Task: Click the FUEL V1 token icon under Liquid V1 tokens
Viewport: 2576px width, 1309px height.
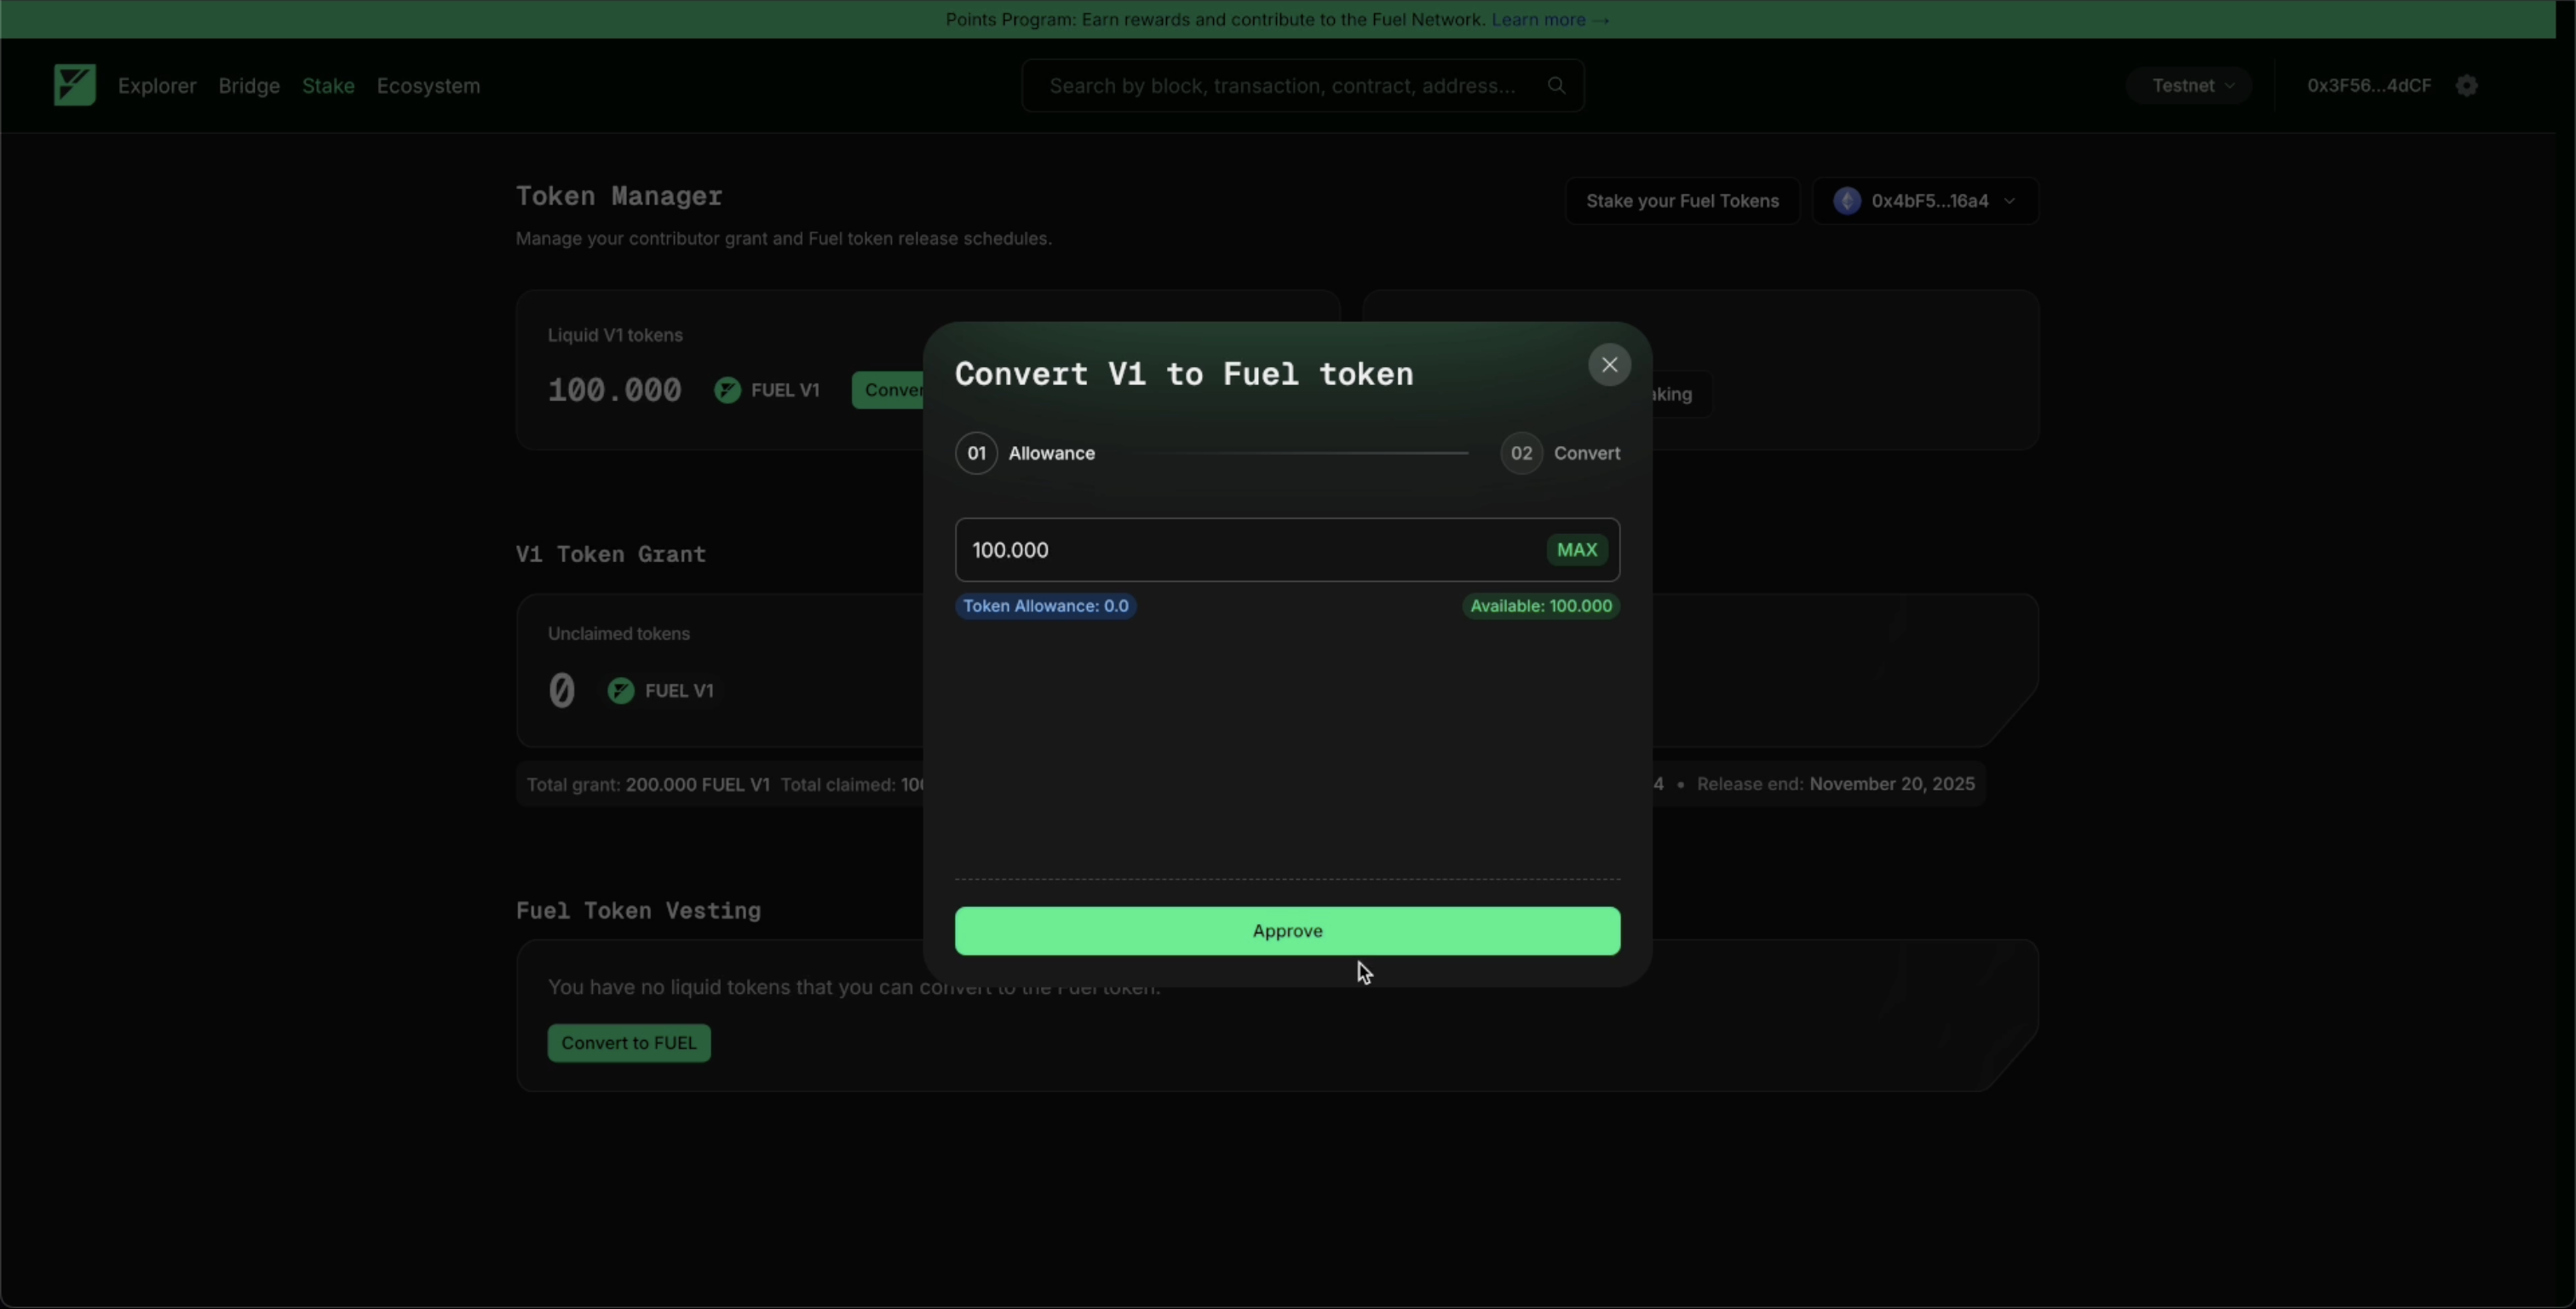Action: coord(727,390)
